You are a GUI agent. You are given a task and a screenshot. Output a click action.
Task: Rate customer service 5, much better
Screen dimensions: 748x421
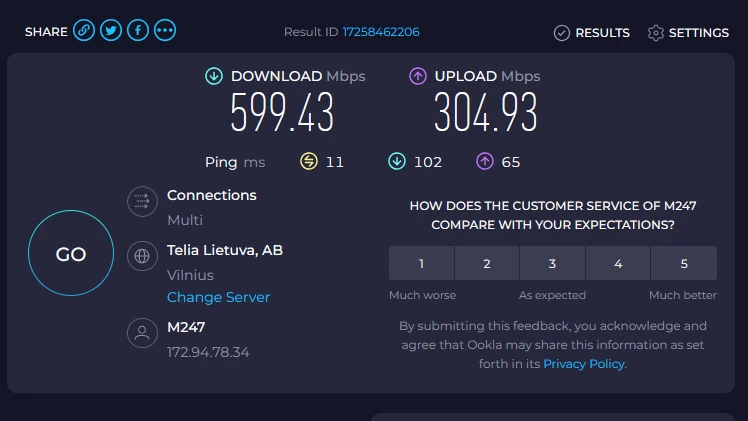point(684,264)
